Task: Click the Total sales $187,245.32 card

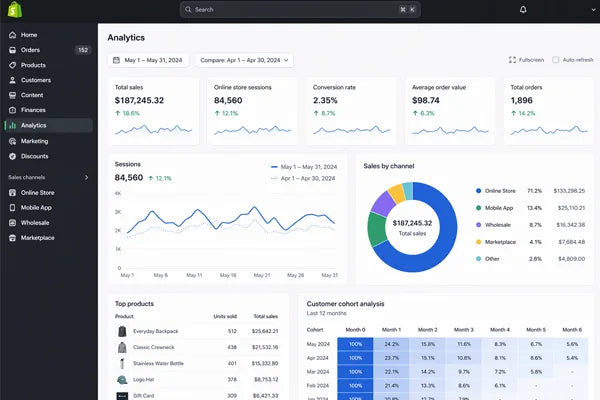Action: [153, 111]
